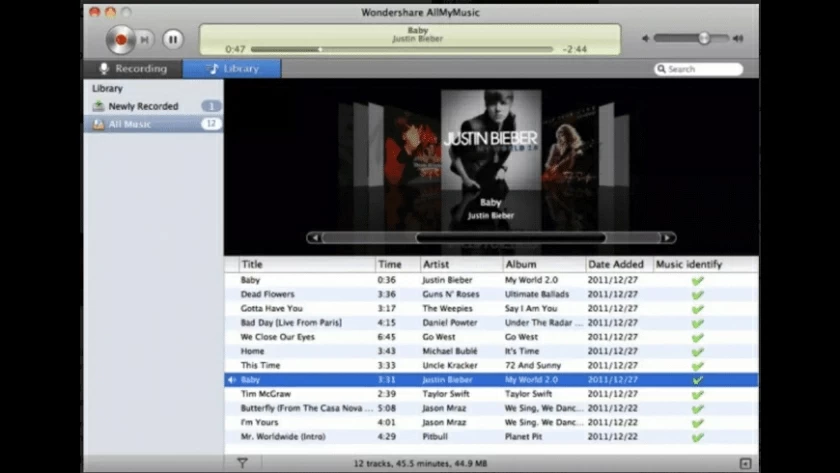
Task: Click 72 And Sunny album cell
Action: [x=532, y=365]
